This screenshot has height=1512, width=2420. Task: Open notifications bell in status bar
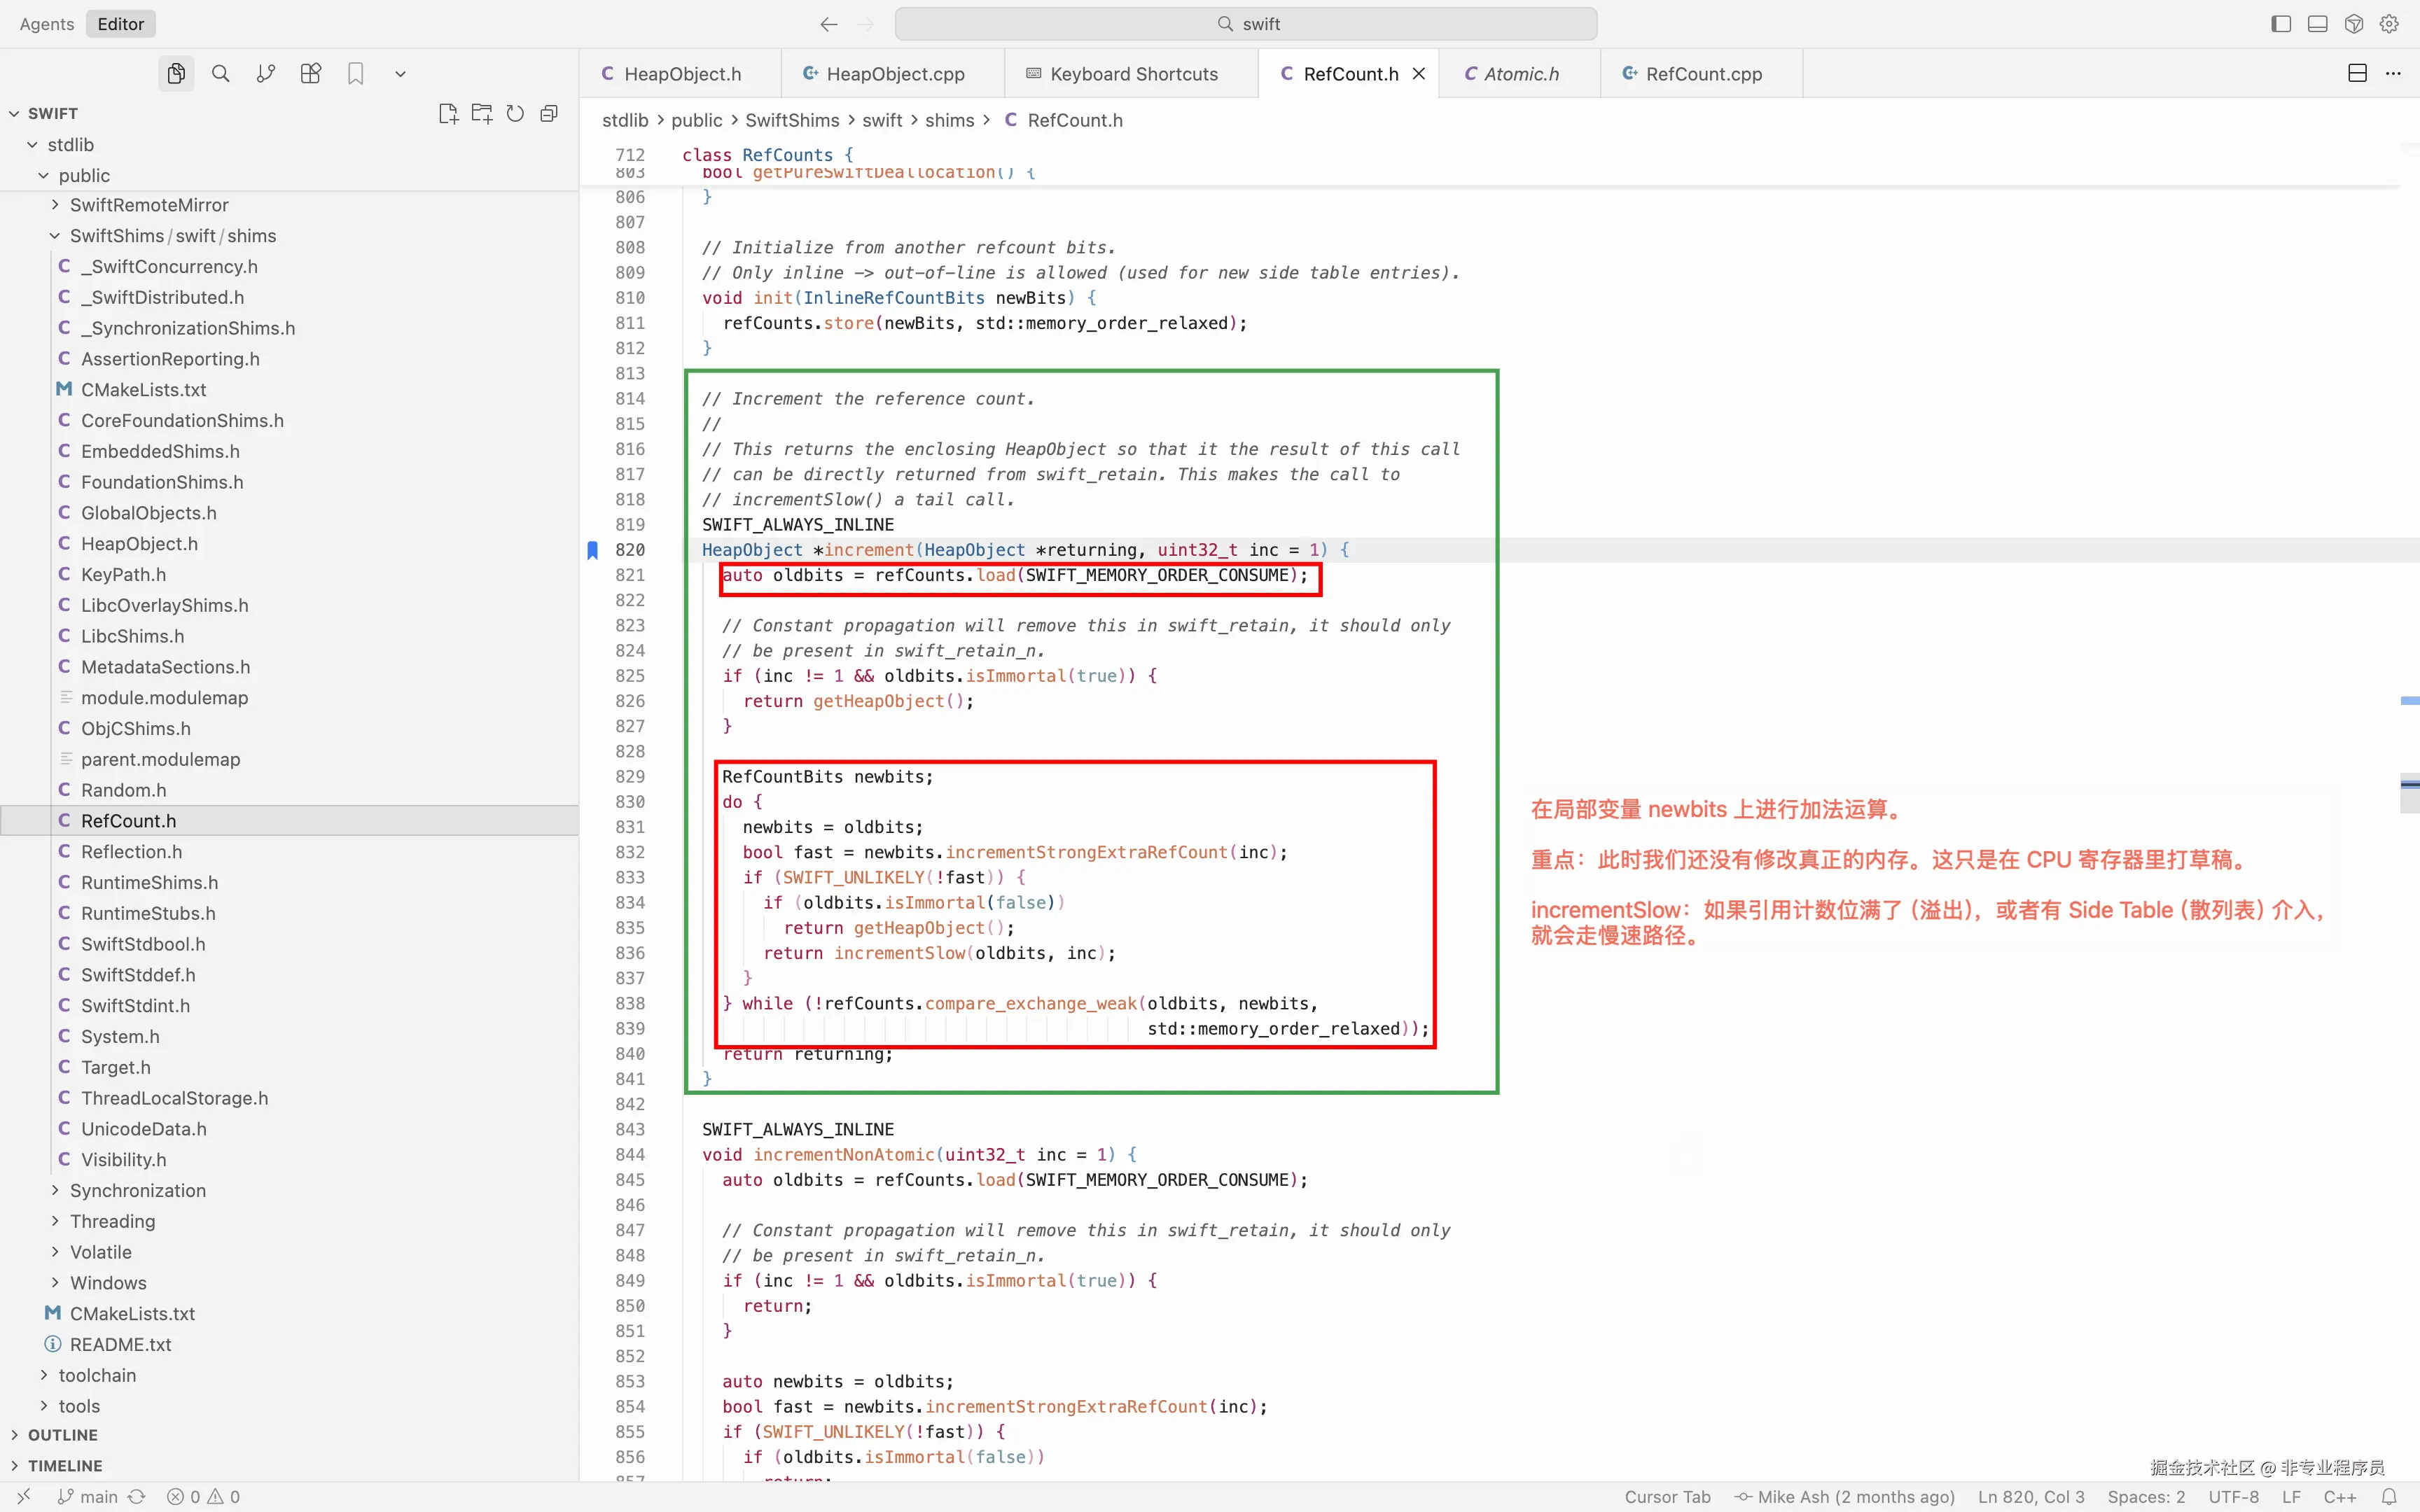[x=2389, y=1497]
